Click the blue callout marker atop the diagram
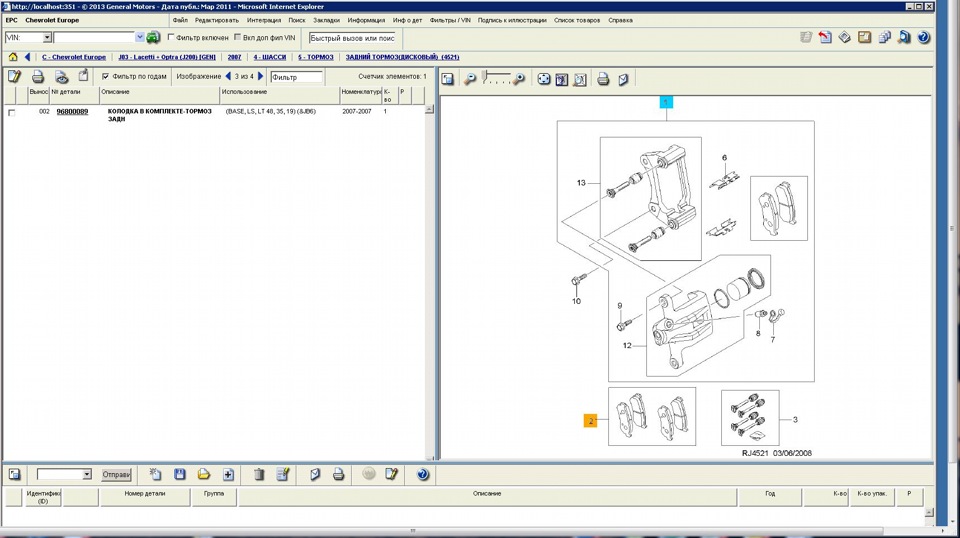The width and height of the screenshot is (960, 538). click(666, 102)
